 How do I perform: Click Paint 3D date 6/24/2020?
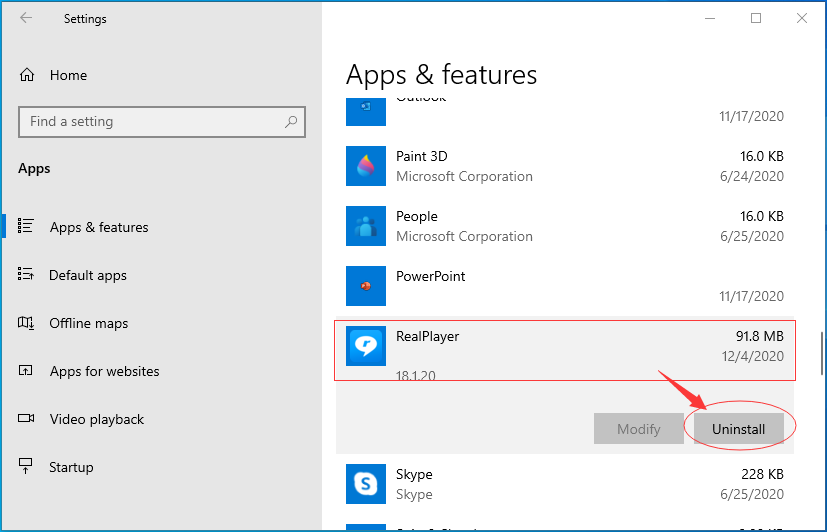[752, 176]
